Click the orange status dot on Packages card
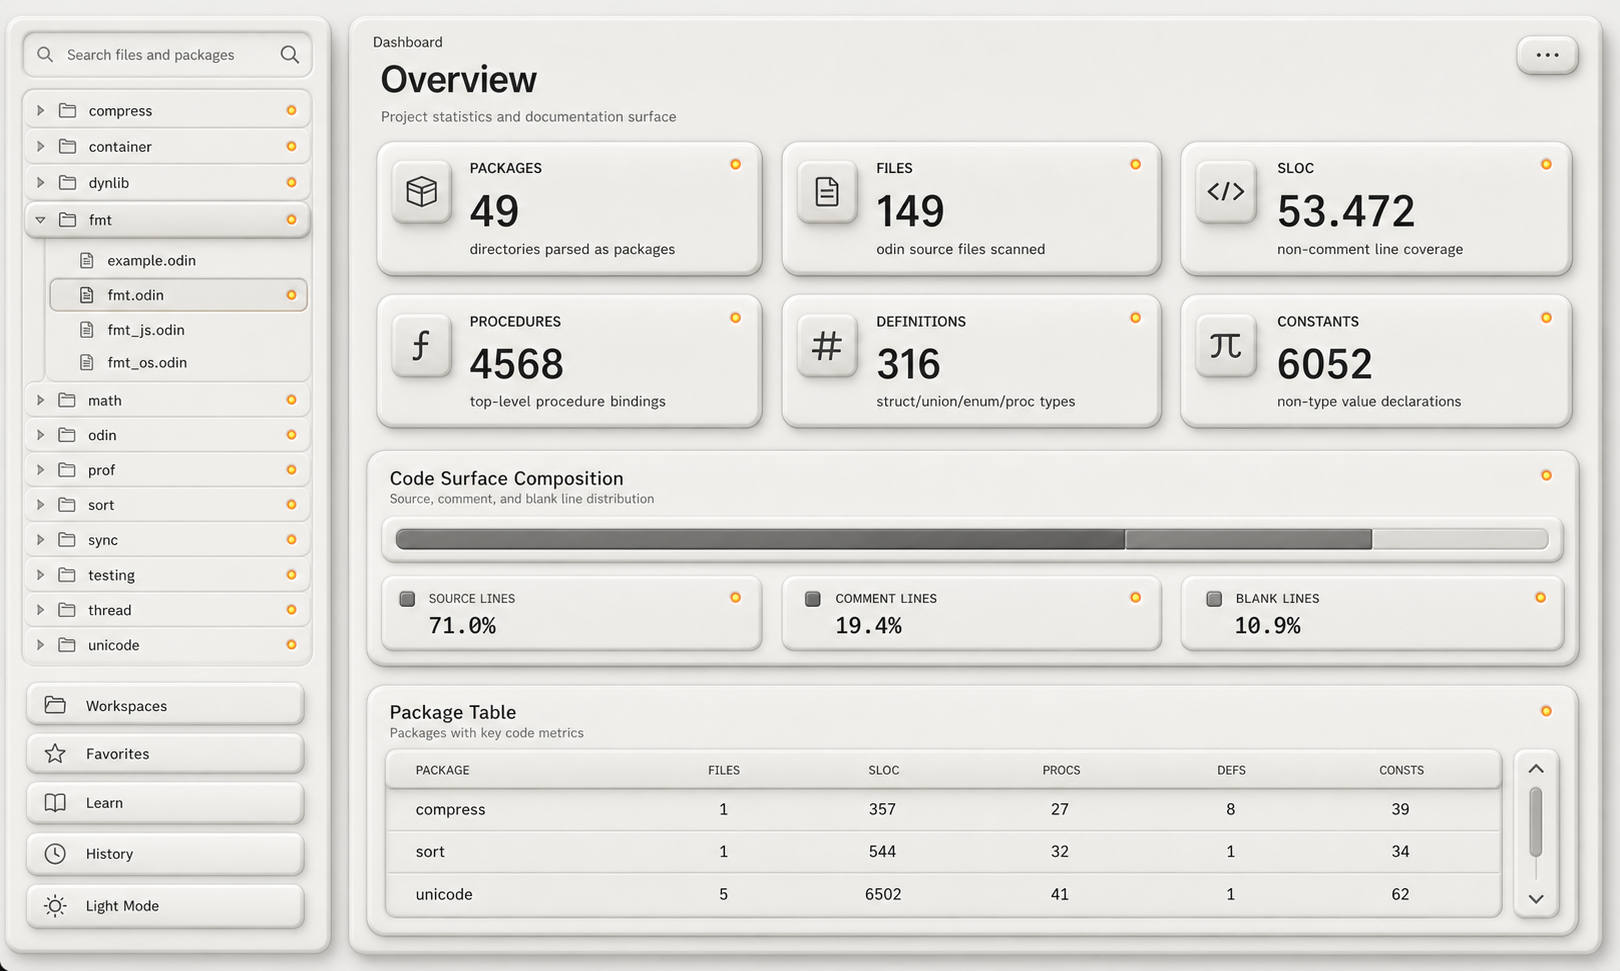The width and height of the screenshot is (1620, 971). tap(735, 164)
